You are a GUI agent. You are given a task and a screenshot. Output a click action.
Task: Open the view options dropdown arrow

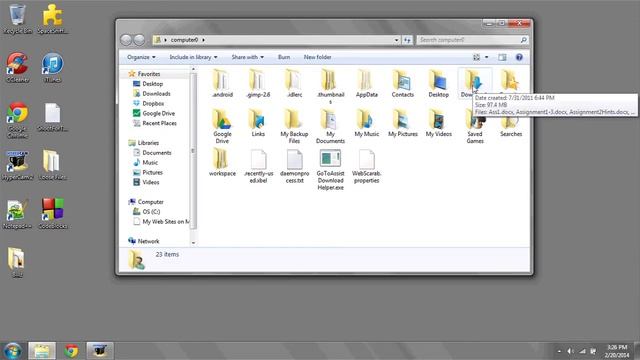point(486,57)
